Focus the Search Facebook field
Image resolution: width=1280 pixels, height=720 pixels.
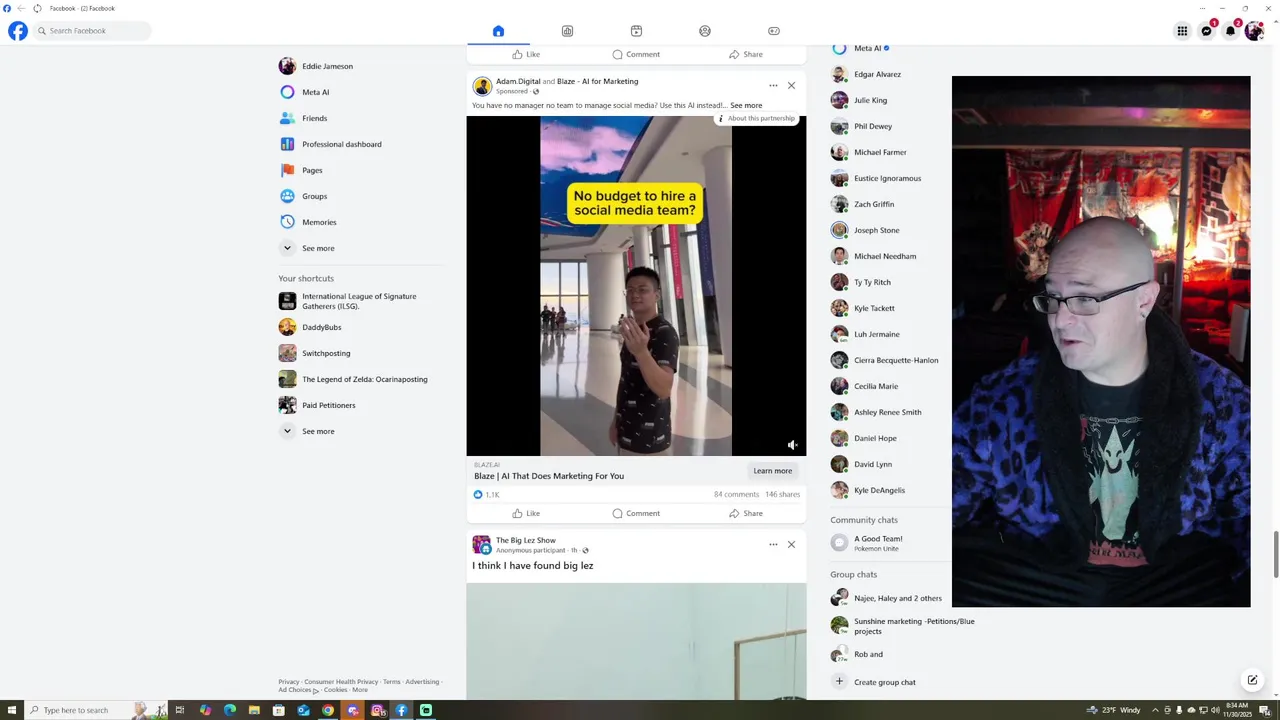[x=92, y=31]
